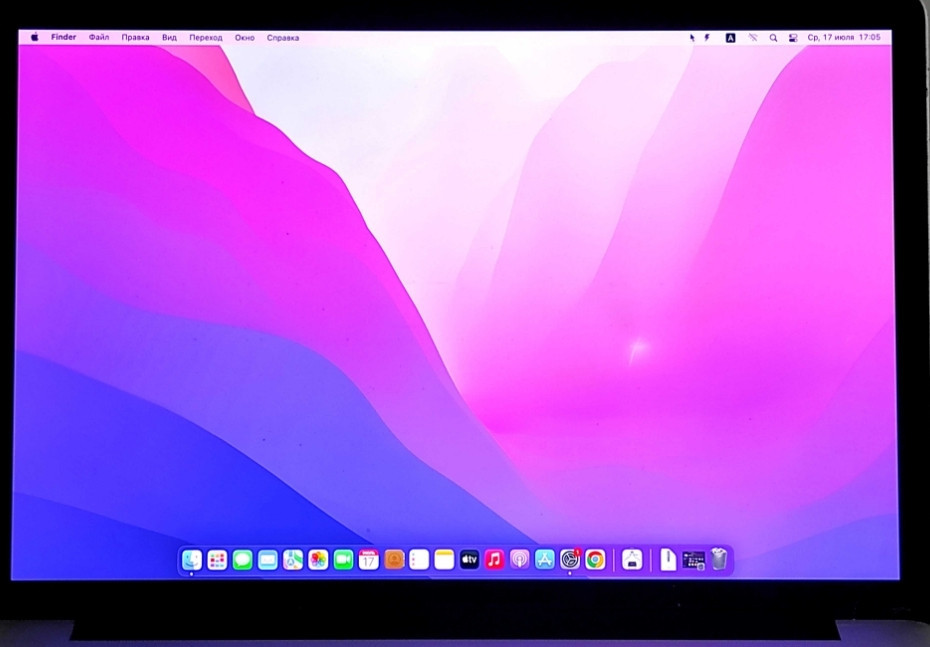Open Podcasts from the Dock
The width and height of the screenshot is (930, 647).
click(516, 561)
